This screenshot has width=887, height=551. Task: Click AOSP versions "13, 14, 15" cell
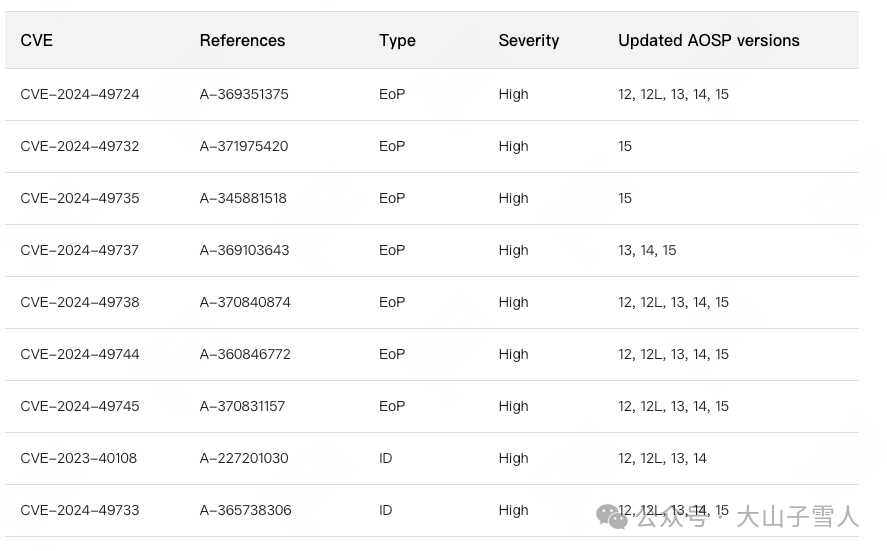pyautogui.click(x=647, y=250)
